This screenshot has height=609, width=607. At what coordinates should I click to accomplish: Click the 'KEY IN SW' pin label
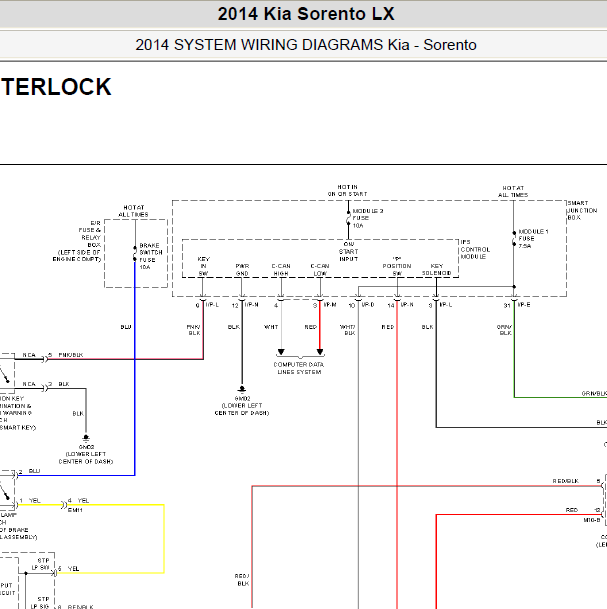point(203,266)
